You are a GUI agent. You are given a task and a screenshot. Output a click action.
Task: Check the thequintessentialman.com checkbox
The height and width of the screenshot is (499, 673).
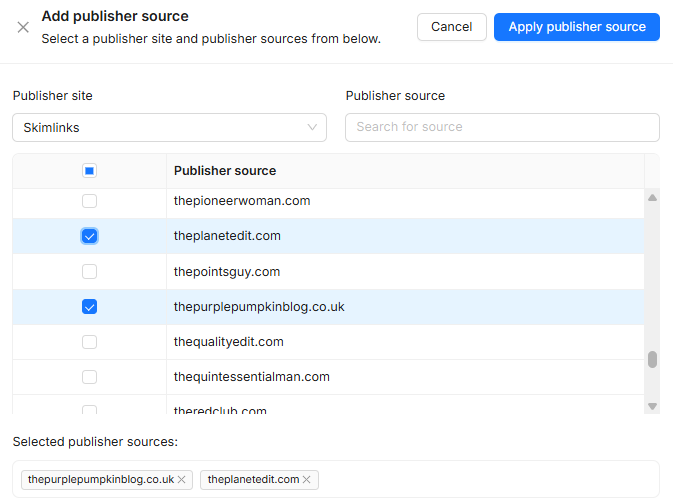pyautogui.click(x=90, y=377)
